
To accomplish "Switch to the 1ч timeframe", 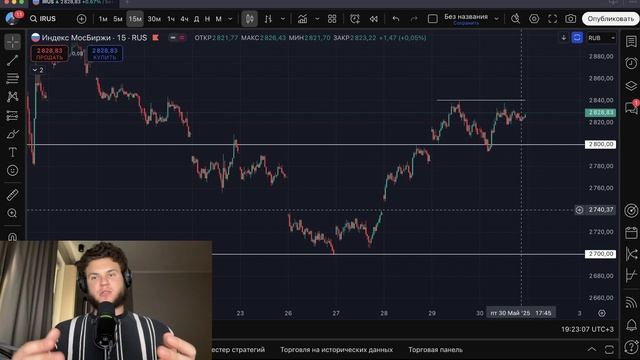I will coord(171,19).
